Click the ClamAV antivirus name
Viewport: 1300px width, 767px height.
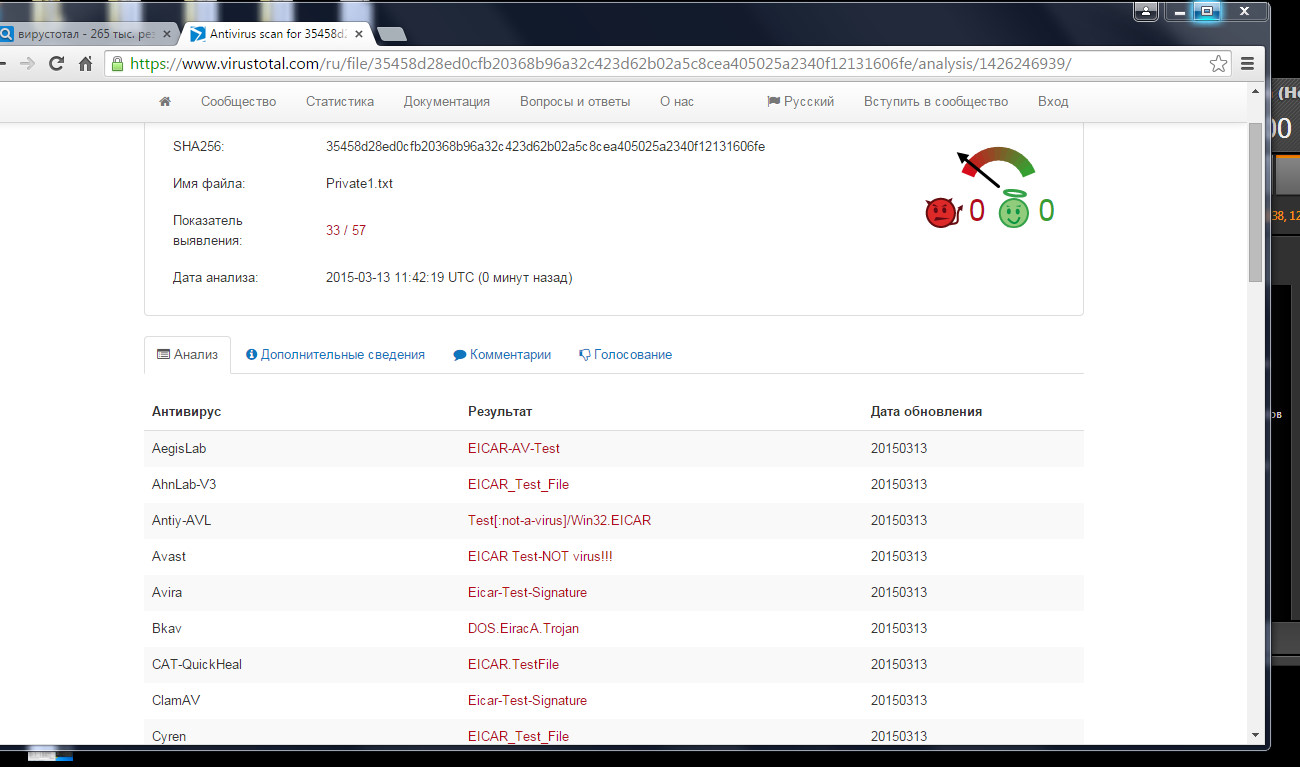[175, 700]
